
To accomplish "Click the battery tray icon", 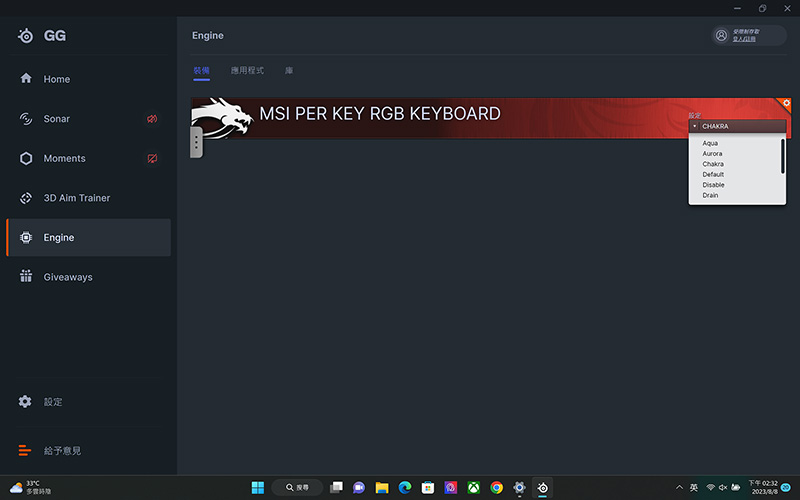I will coord(736,487).
